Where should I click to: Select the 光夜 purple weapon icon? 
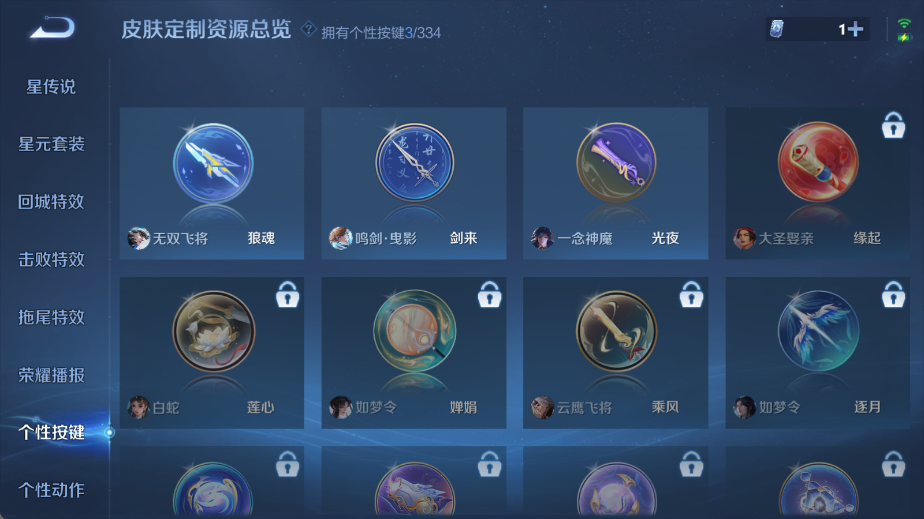pos(616,163)
